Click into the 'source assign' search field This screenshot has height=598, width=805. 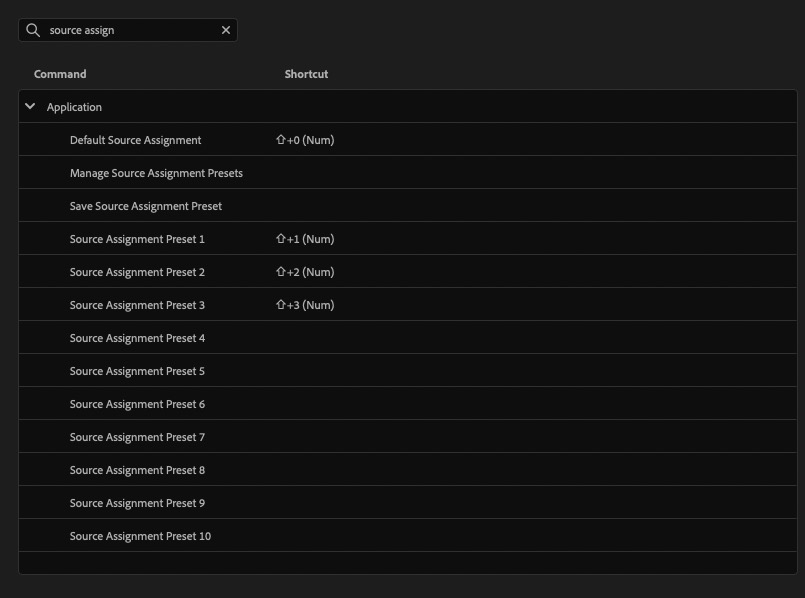click(128, 30)
